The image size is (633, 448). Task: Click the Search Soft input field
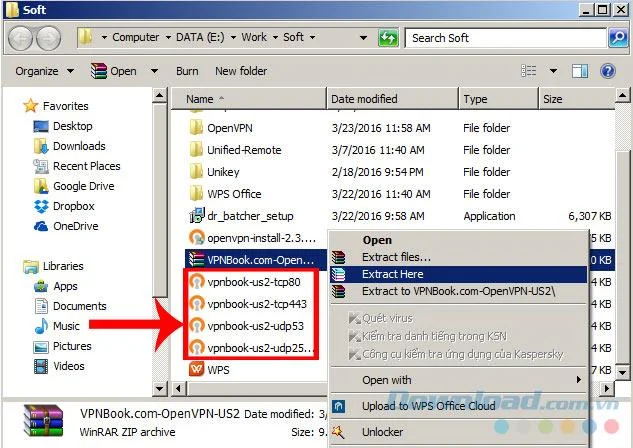(x=506, y=38)
